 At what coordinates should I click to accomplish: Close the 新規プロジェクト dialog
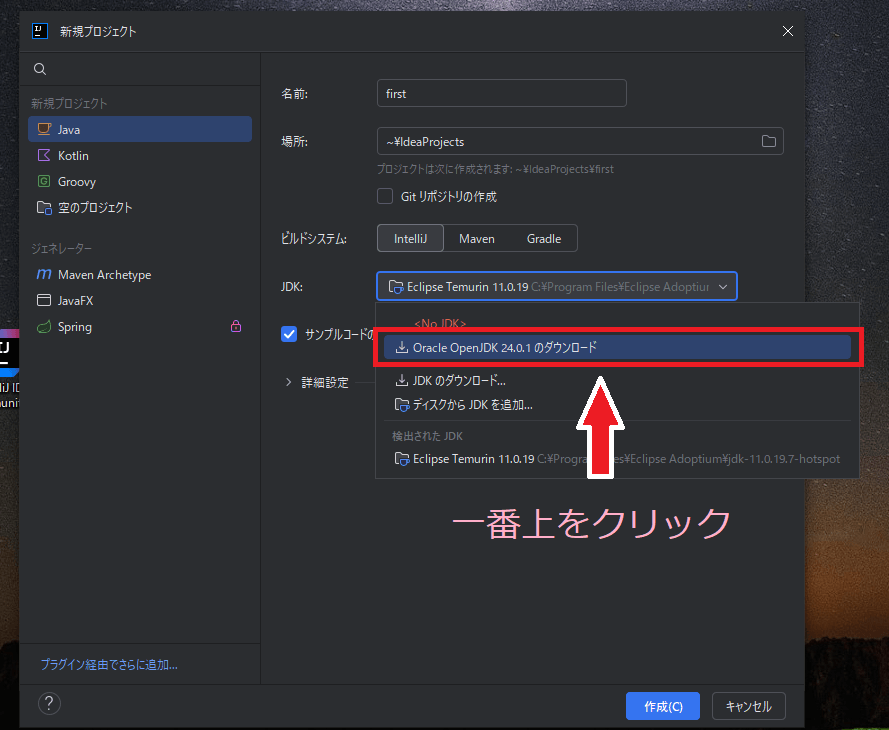pyautogui.click(x=788, y=31)
